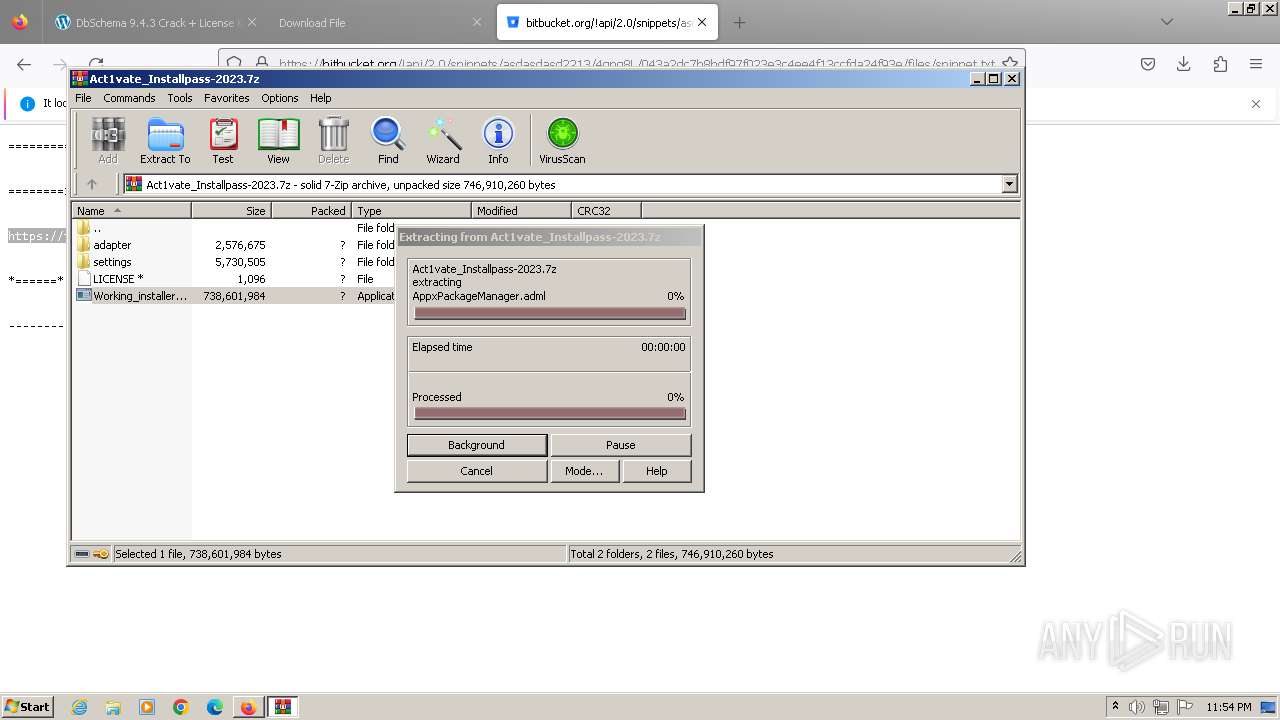Screen dimensions: 1280x720
Task: Go up one folder level arrow
Action: [92, 184]
